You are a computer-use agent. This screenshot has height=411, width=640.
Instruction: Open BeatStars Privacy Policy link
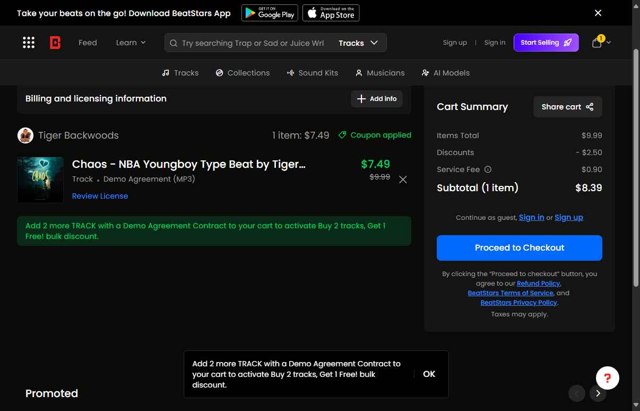coord(518,302)
